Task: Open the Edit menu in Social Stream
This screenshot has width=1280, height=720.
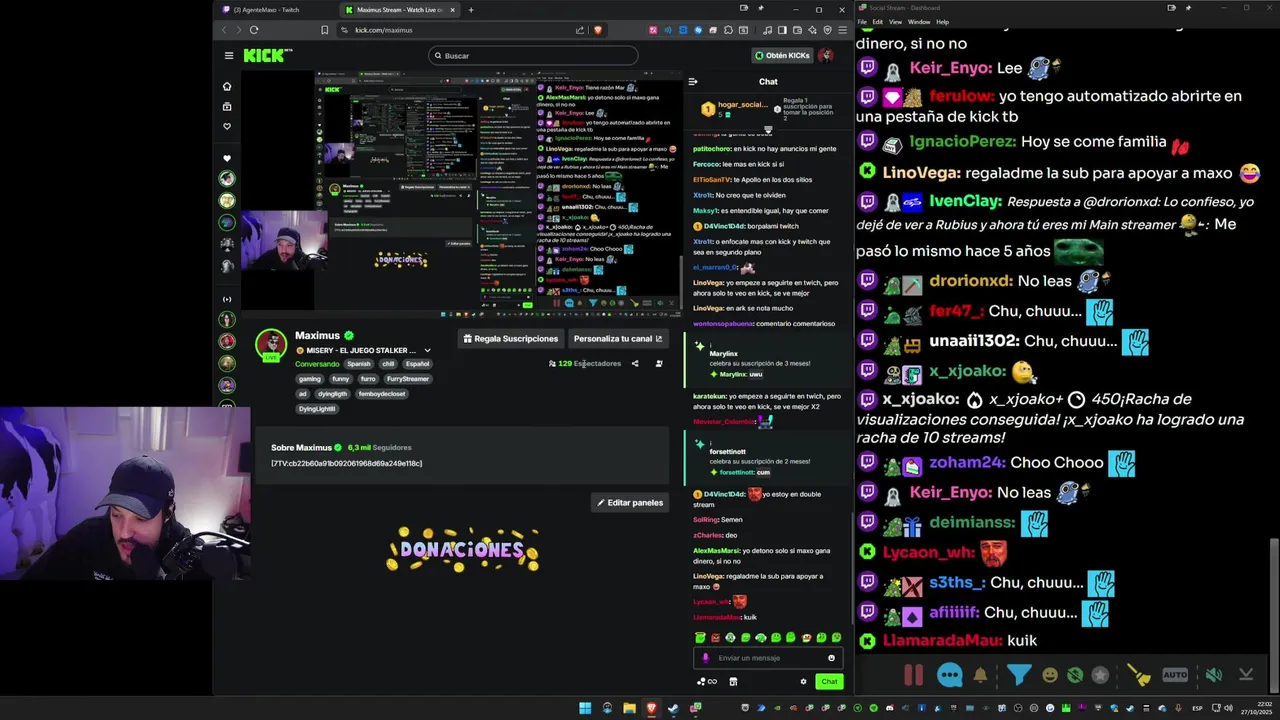Action: 877,22
